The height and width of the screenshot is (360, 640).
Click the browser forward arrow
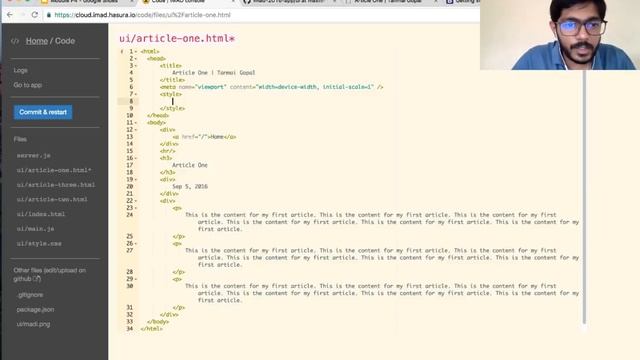point(22,15)
